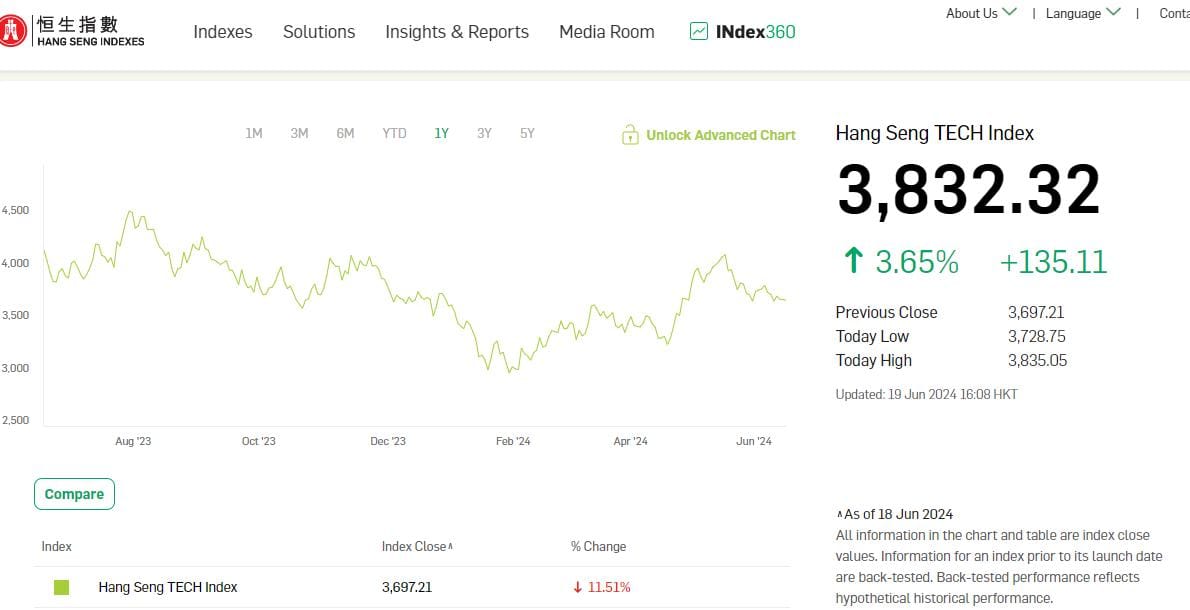Viewport: 1190px width, 610px height.
Task: Expand the About Us dropdown
Action: 981,13
